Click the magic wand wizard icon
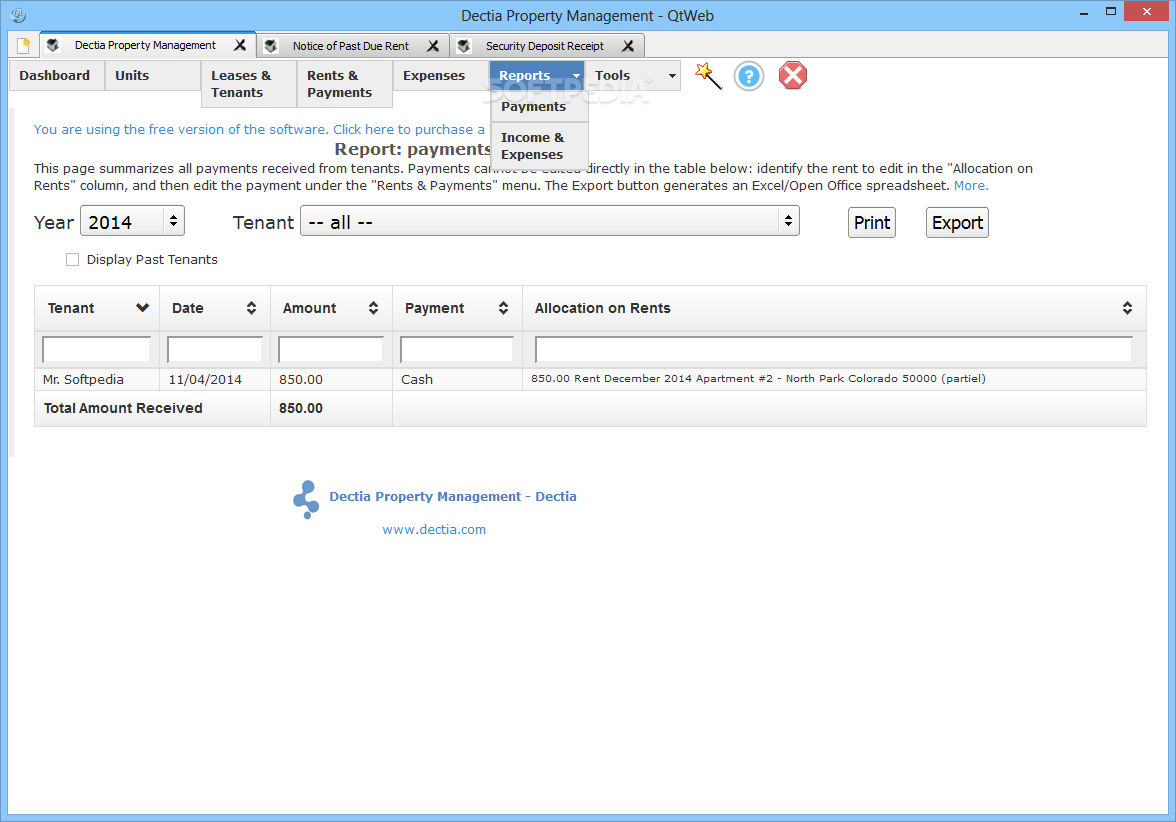Screen dimensions: 1176x822 (x=708, y=76)
